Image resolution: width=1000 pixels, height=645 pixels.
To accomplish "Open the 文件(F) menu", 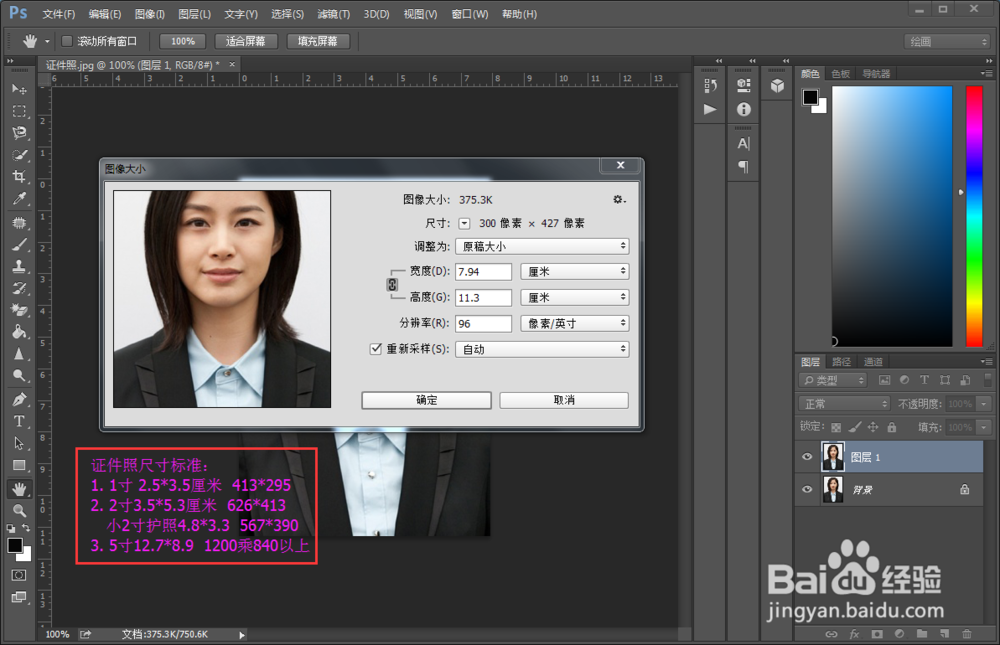I will pos(59,14).
